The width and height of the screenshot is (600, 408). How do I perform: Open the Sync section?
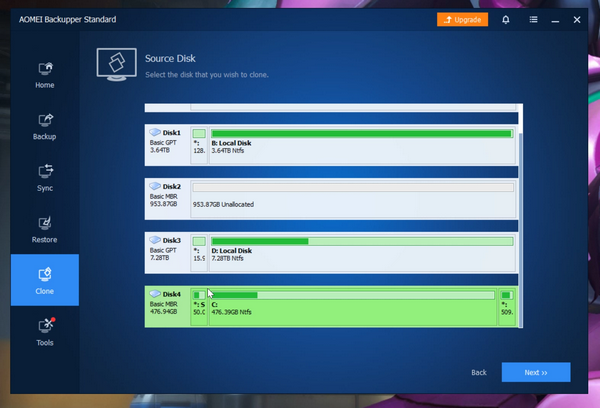point(44,177)
